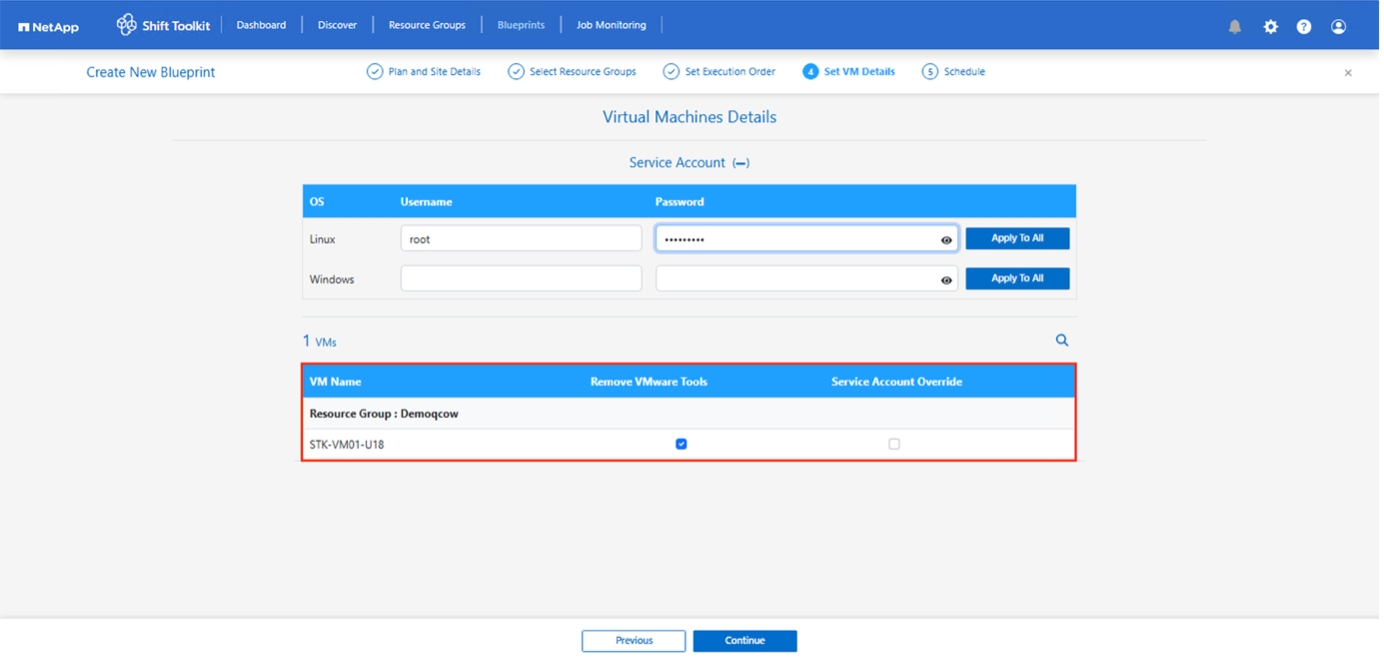Click the notifications bell icon

pyautogui.click(x=1235, y=27)
